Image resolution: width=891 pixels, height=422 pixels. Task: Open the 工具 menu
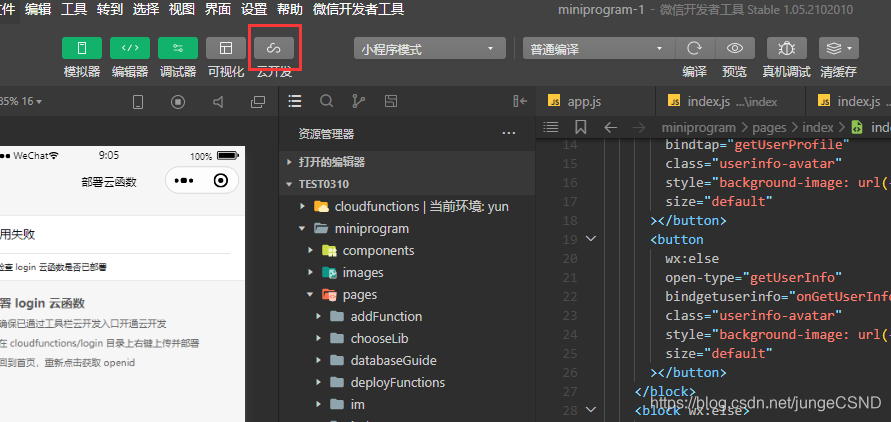(74, 9)
